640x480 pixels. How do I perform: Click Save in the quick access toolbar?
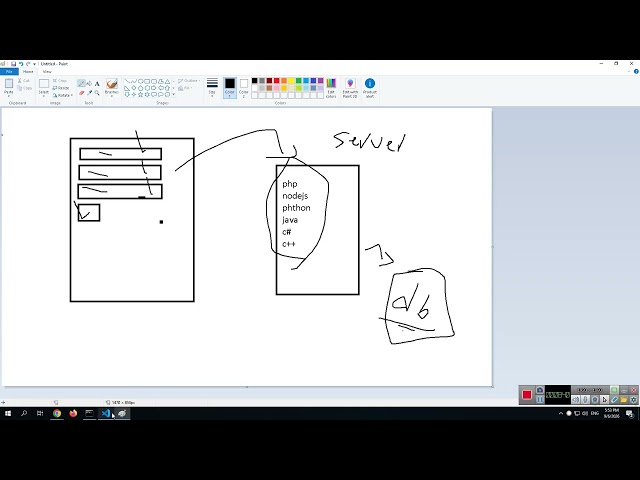[x=13, y=64]
